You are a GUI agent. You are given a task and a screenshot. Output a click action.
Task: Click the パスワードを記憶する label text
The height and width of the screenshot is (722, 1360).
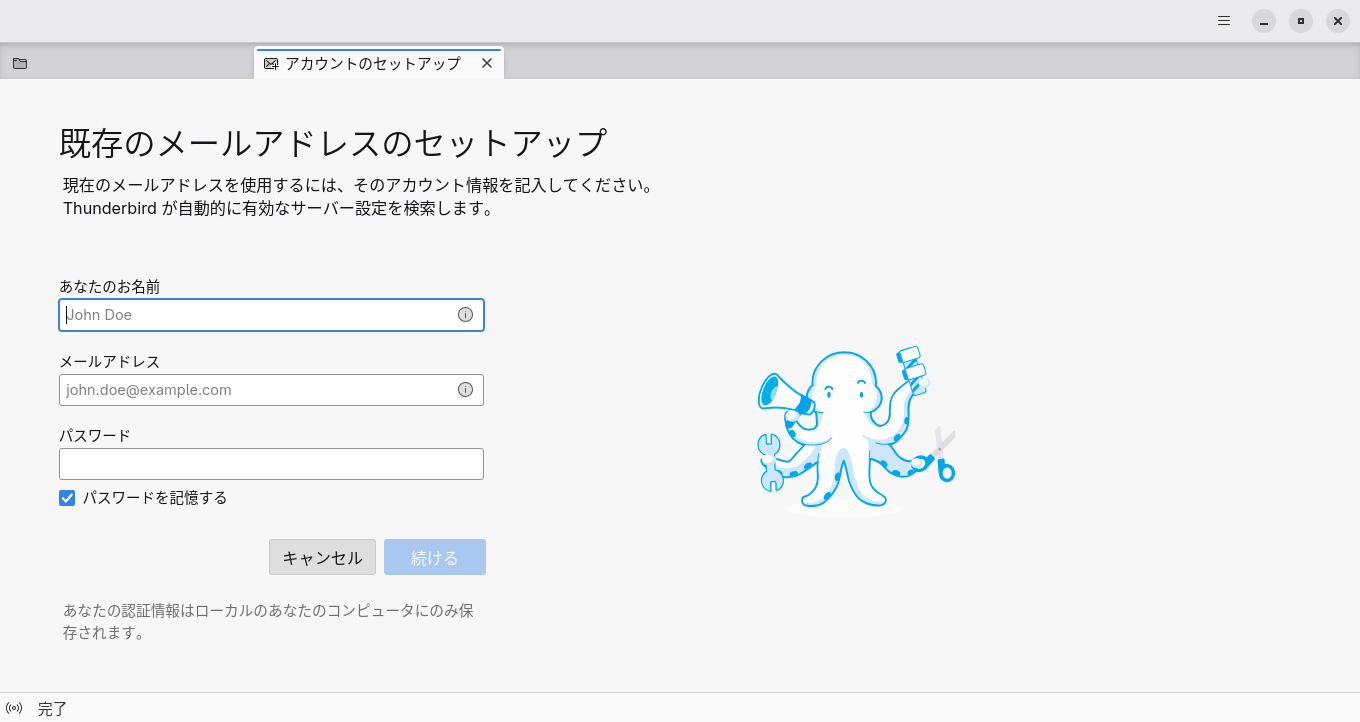click(155, 498)
